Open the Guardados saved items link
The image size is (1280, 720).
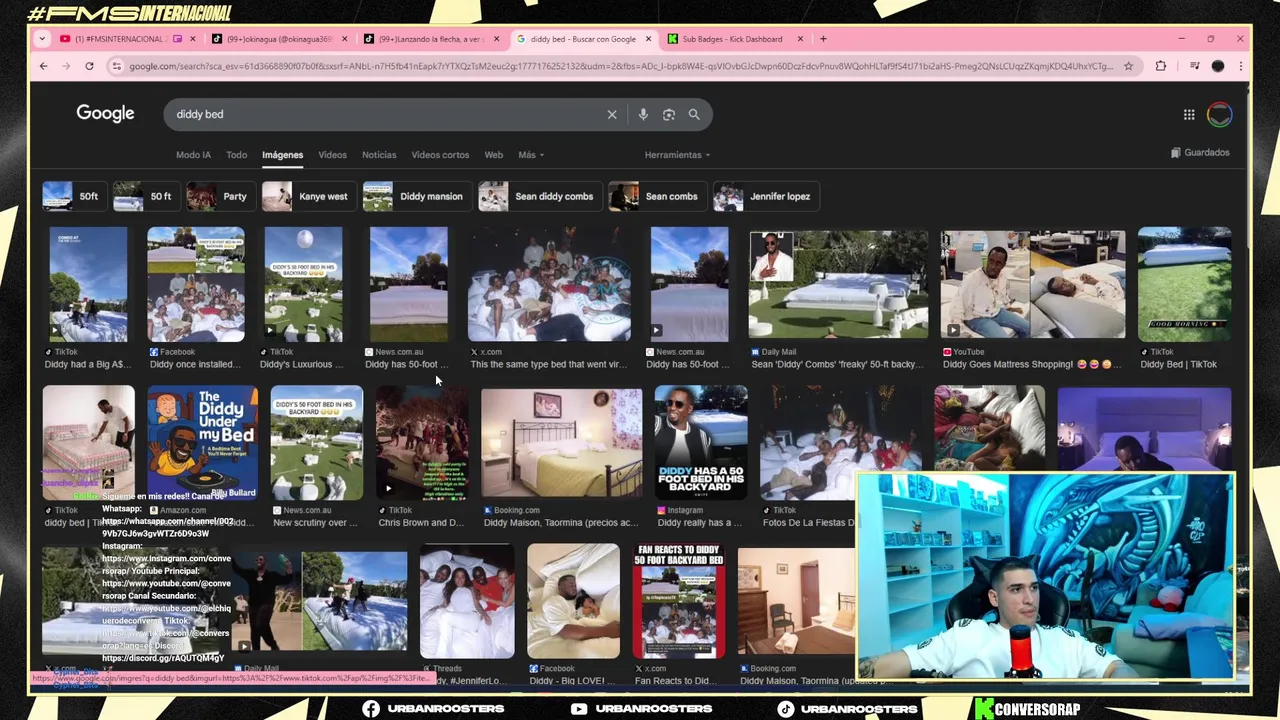click(x=1199, y=153)
